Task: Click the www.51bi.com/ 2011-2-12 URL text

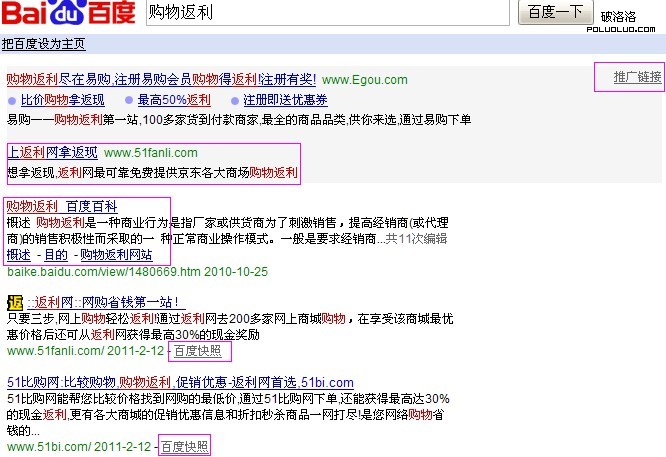Action: tap(79, 447)
